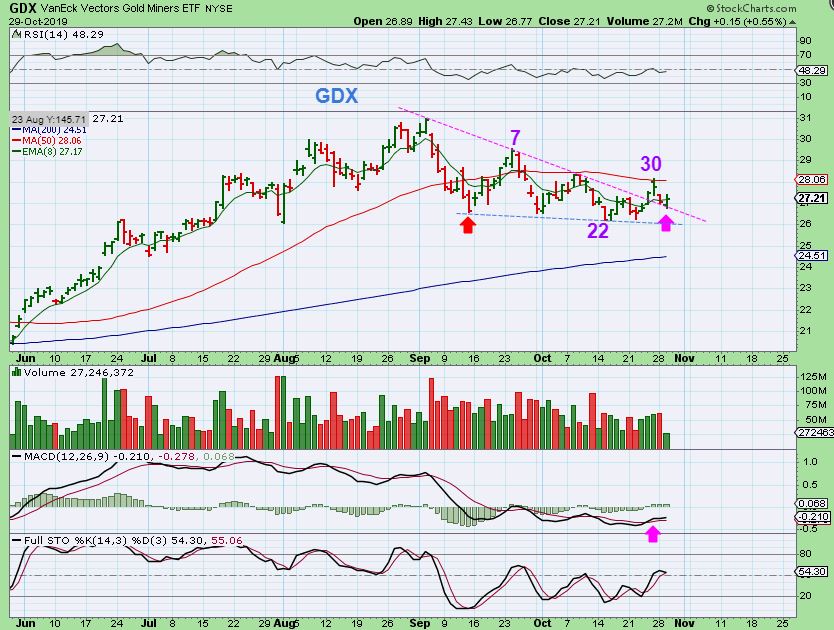Click the green bar-chart icon beside Volume
This screenshot has height=630, width=834.
pos(16,372)
